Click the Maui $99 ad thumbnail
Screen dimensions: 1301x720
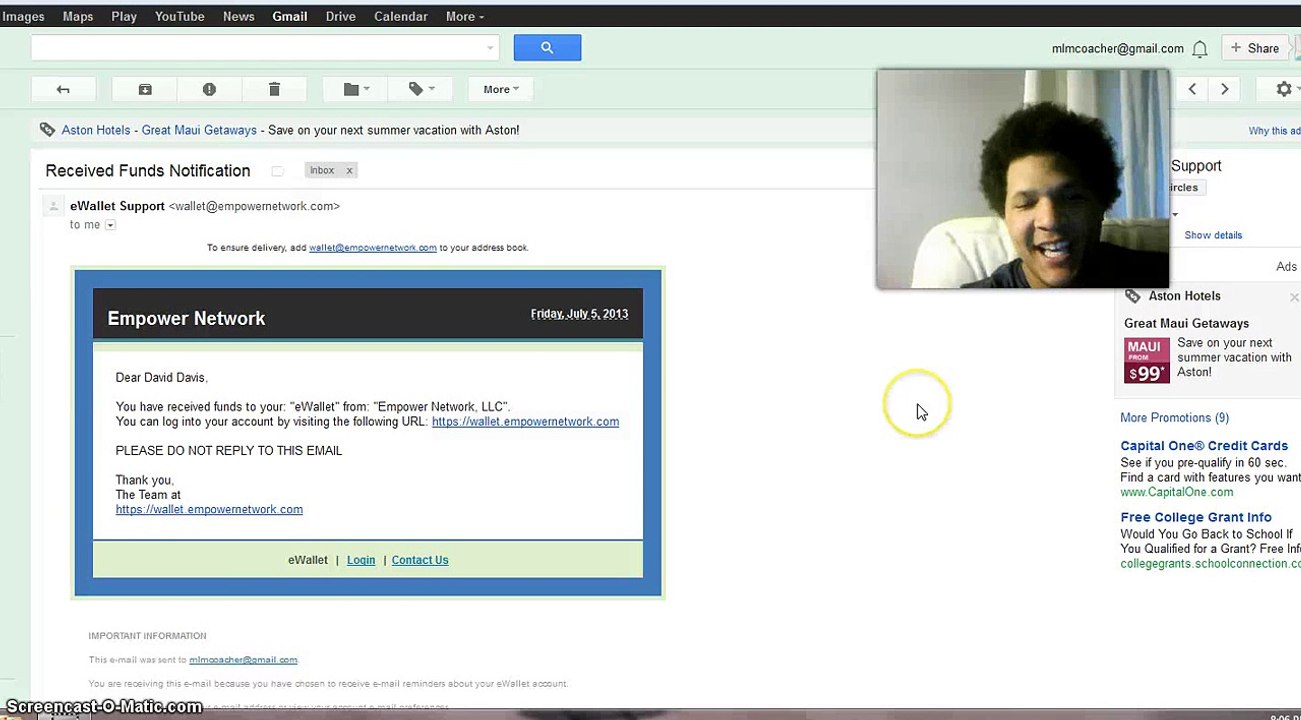(1147, 361)
